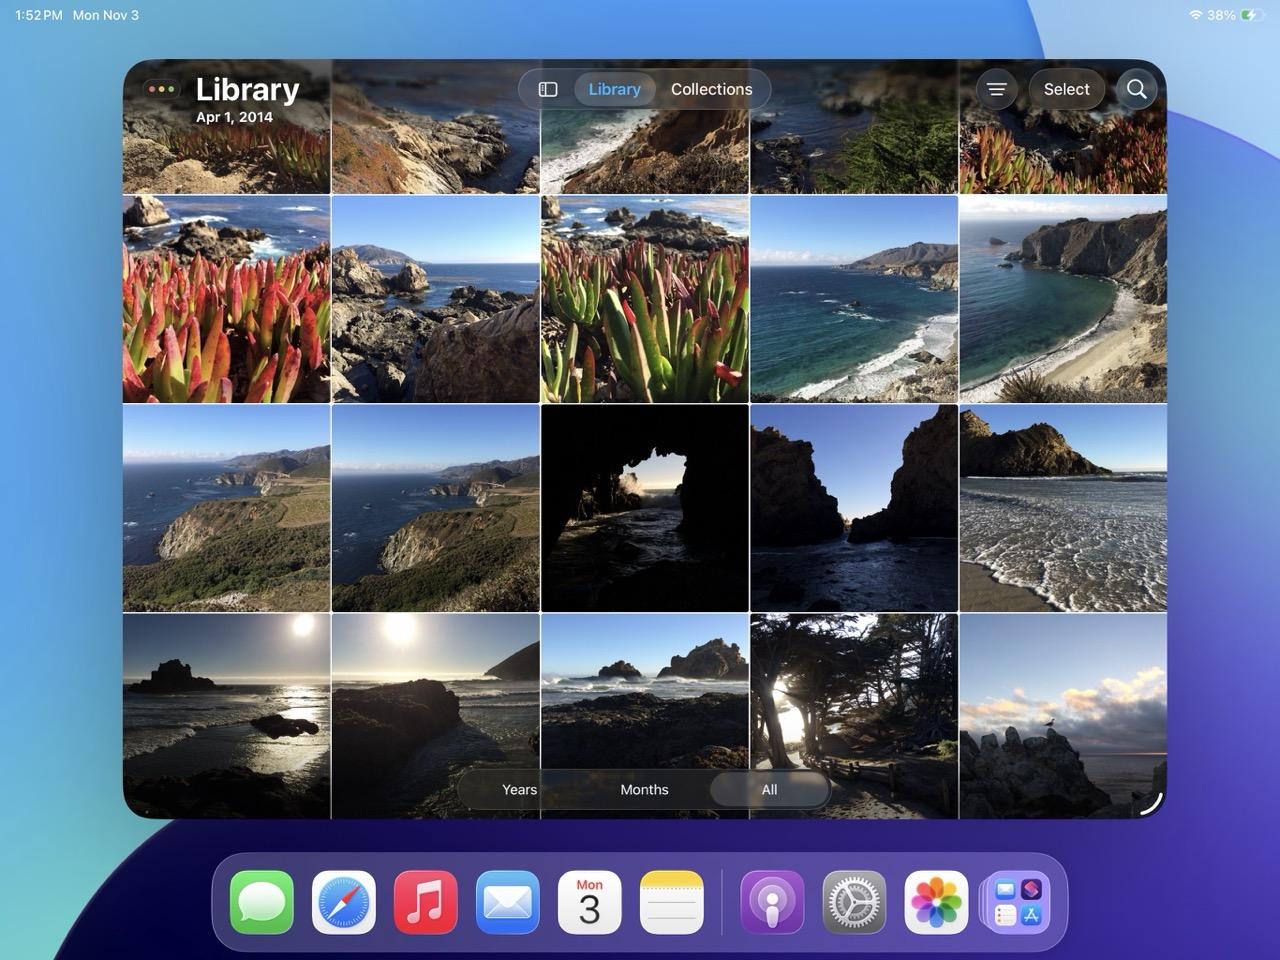Launch Safari from the dock
1280x960 pixels.
[344, 902]
